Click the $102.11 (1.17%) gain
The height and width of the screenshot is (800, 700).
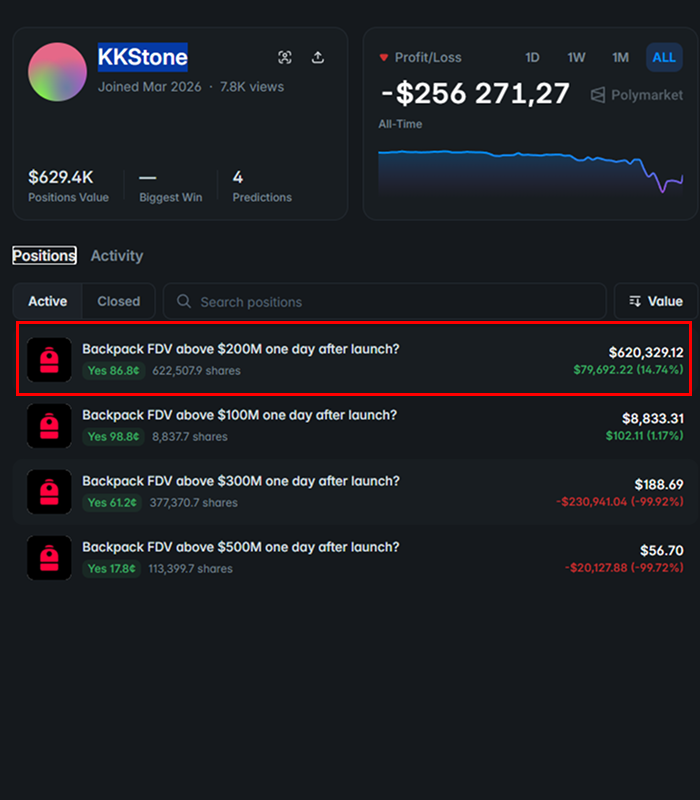pos(644,436)
